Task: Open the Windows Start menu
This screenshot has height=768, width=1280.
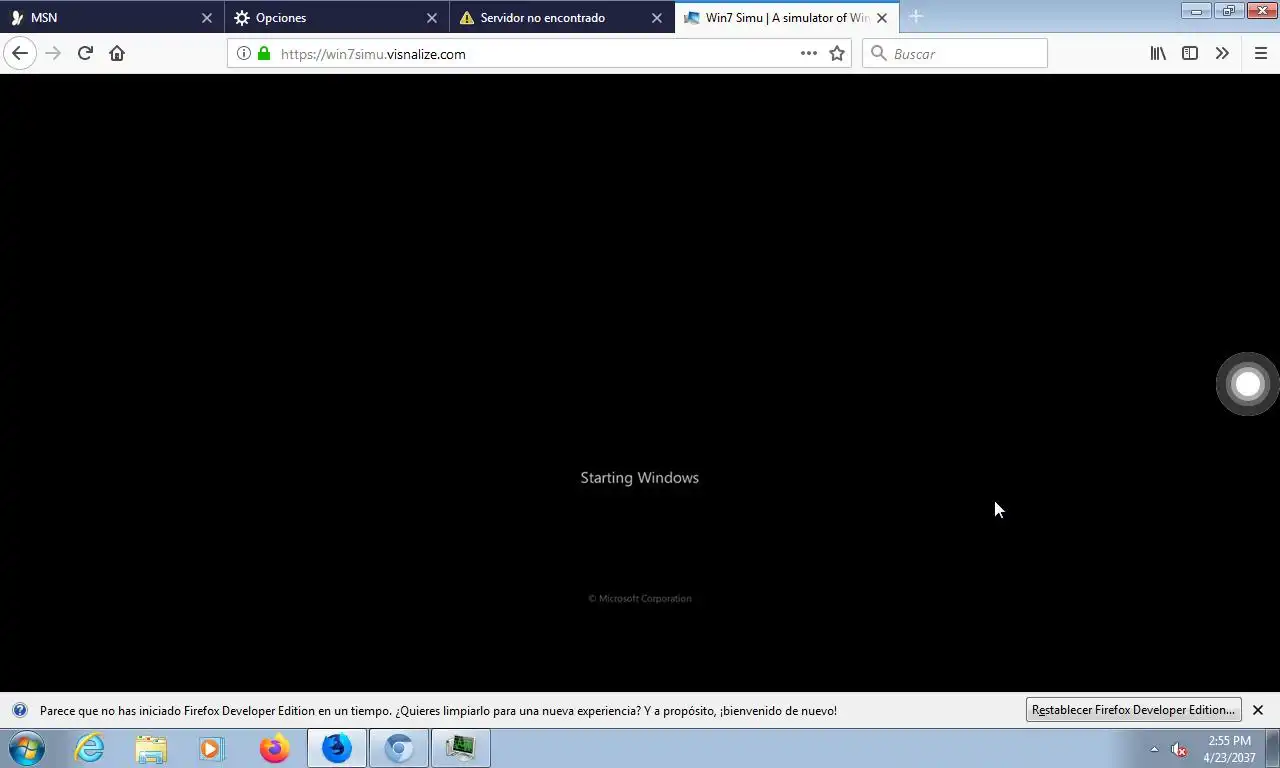Action: click(26, 748)
